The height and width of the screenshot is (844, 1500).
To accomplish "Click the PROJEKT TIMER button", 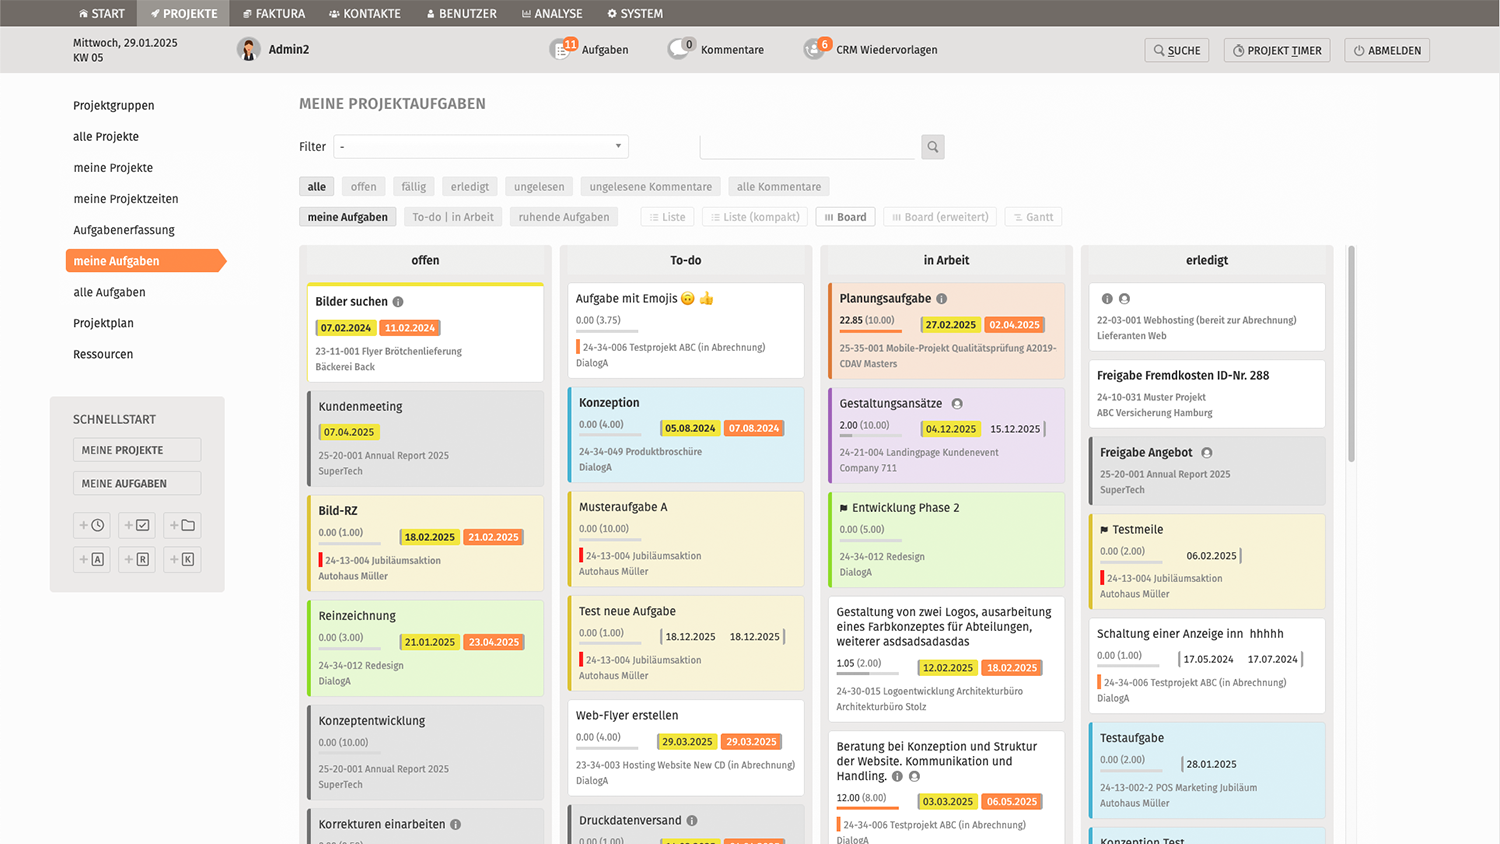I will (1276, 50).
